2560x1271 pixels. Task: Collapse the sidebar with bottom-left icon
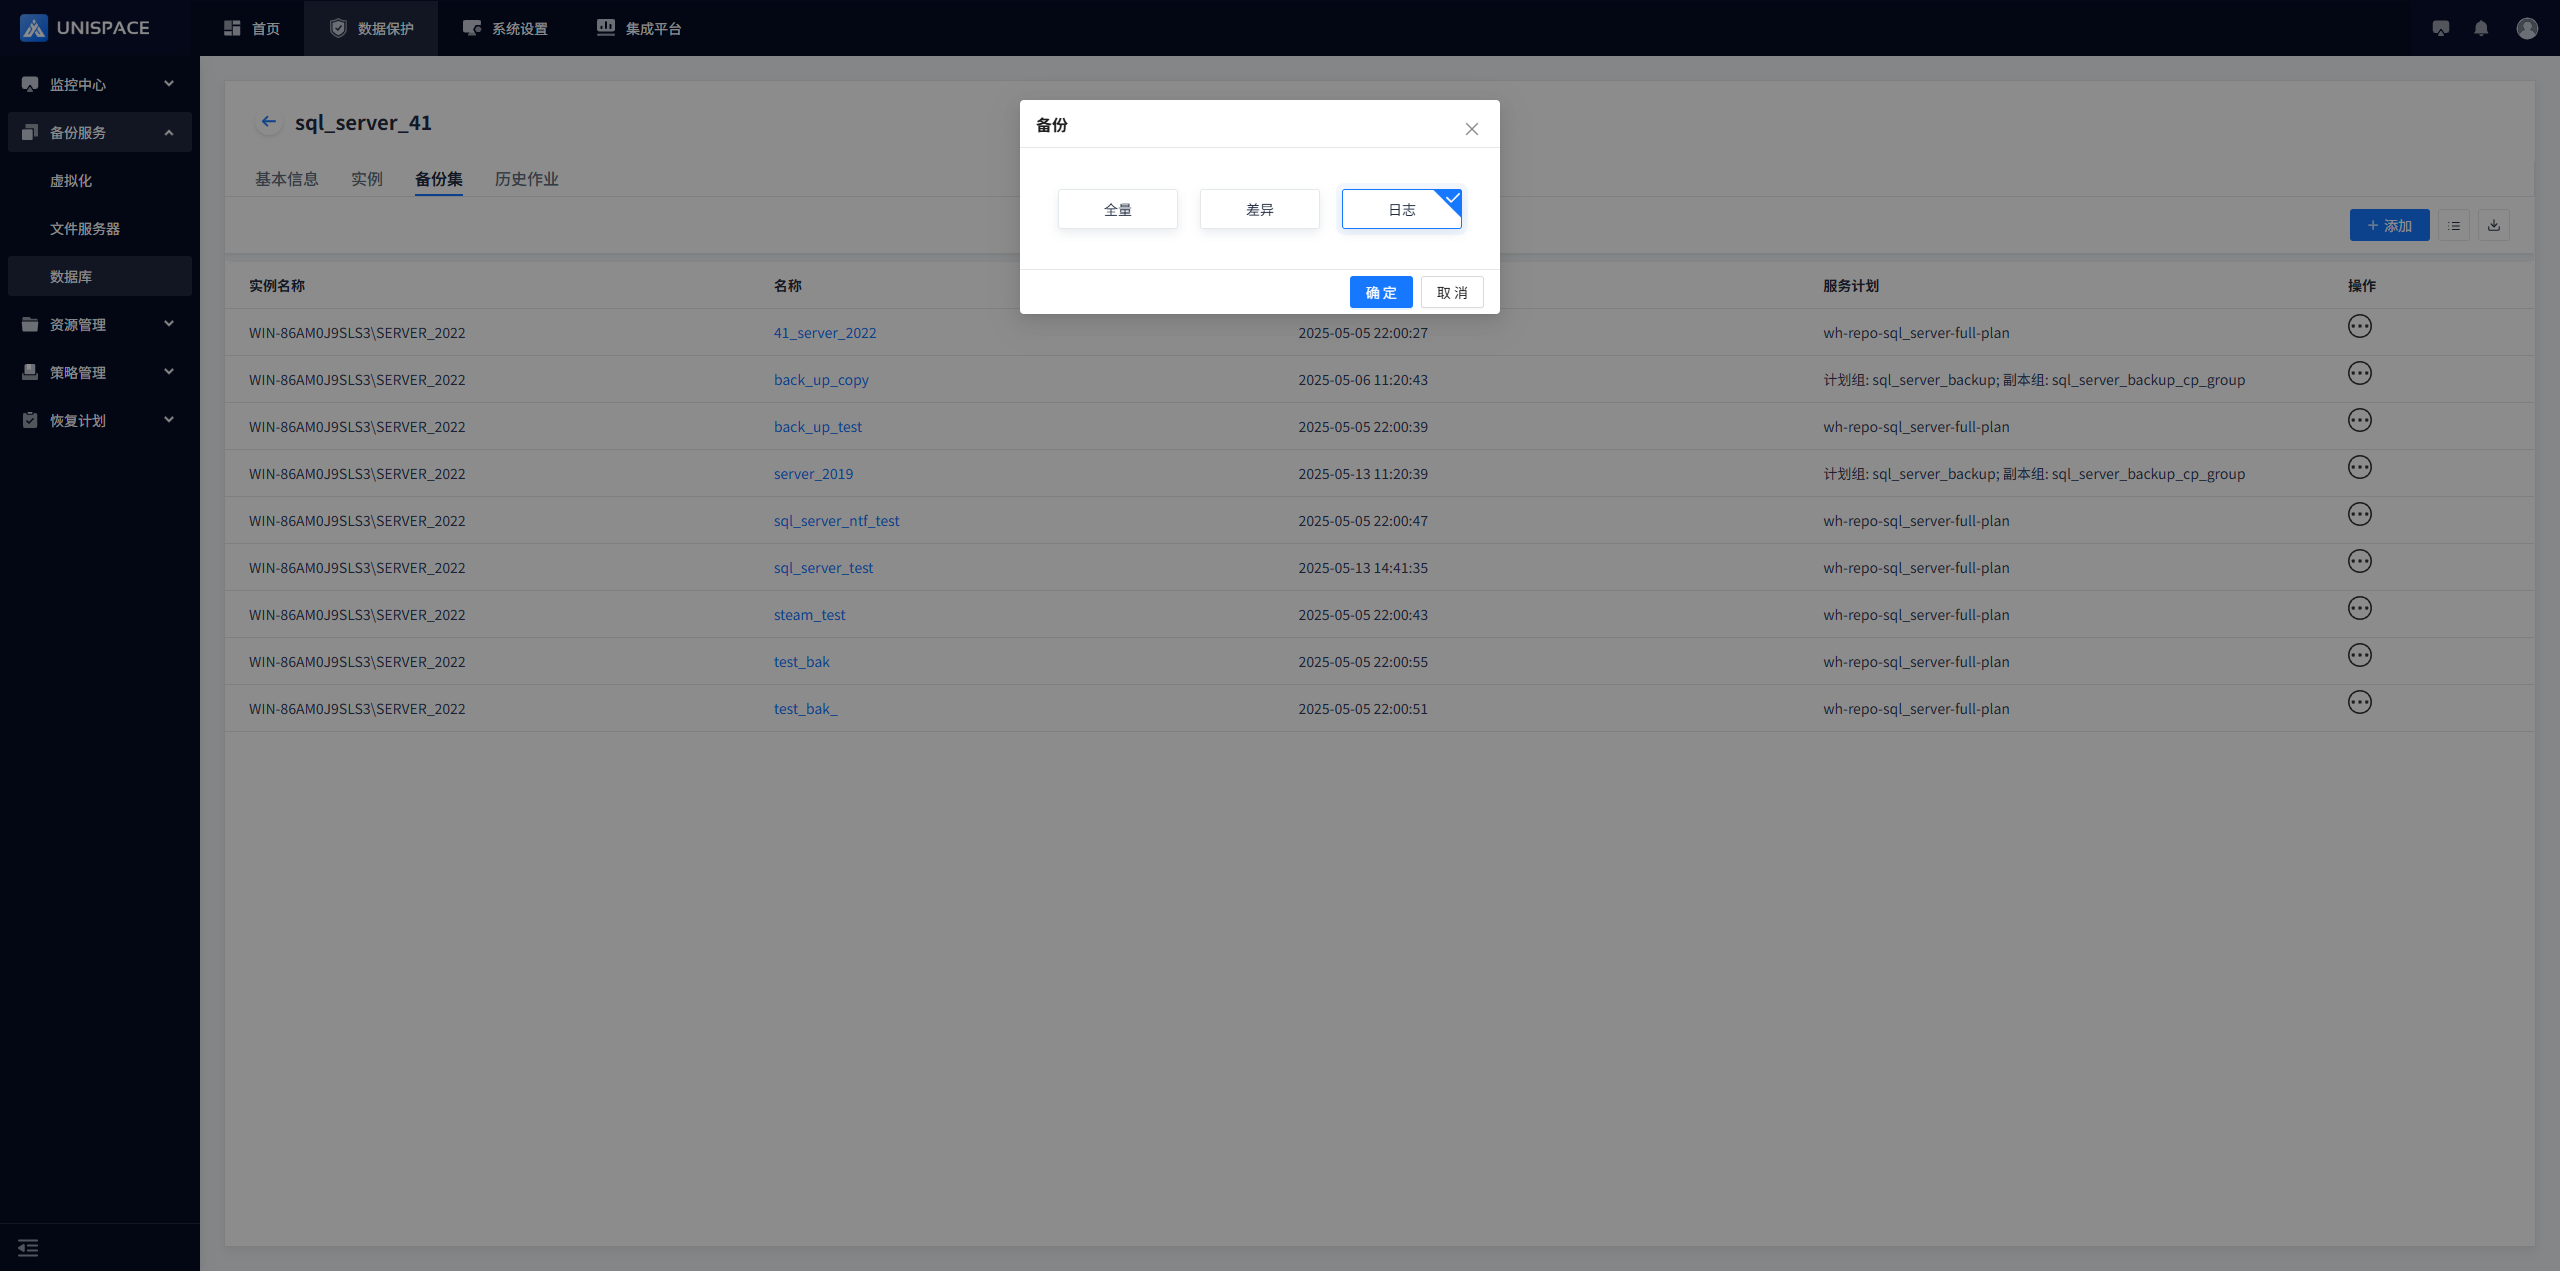[28, 1247]
